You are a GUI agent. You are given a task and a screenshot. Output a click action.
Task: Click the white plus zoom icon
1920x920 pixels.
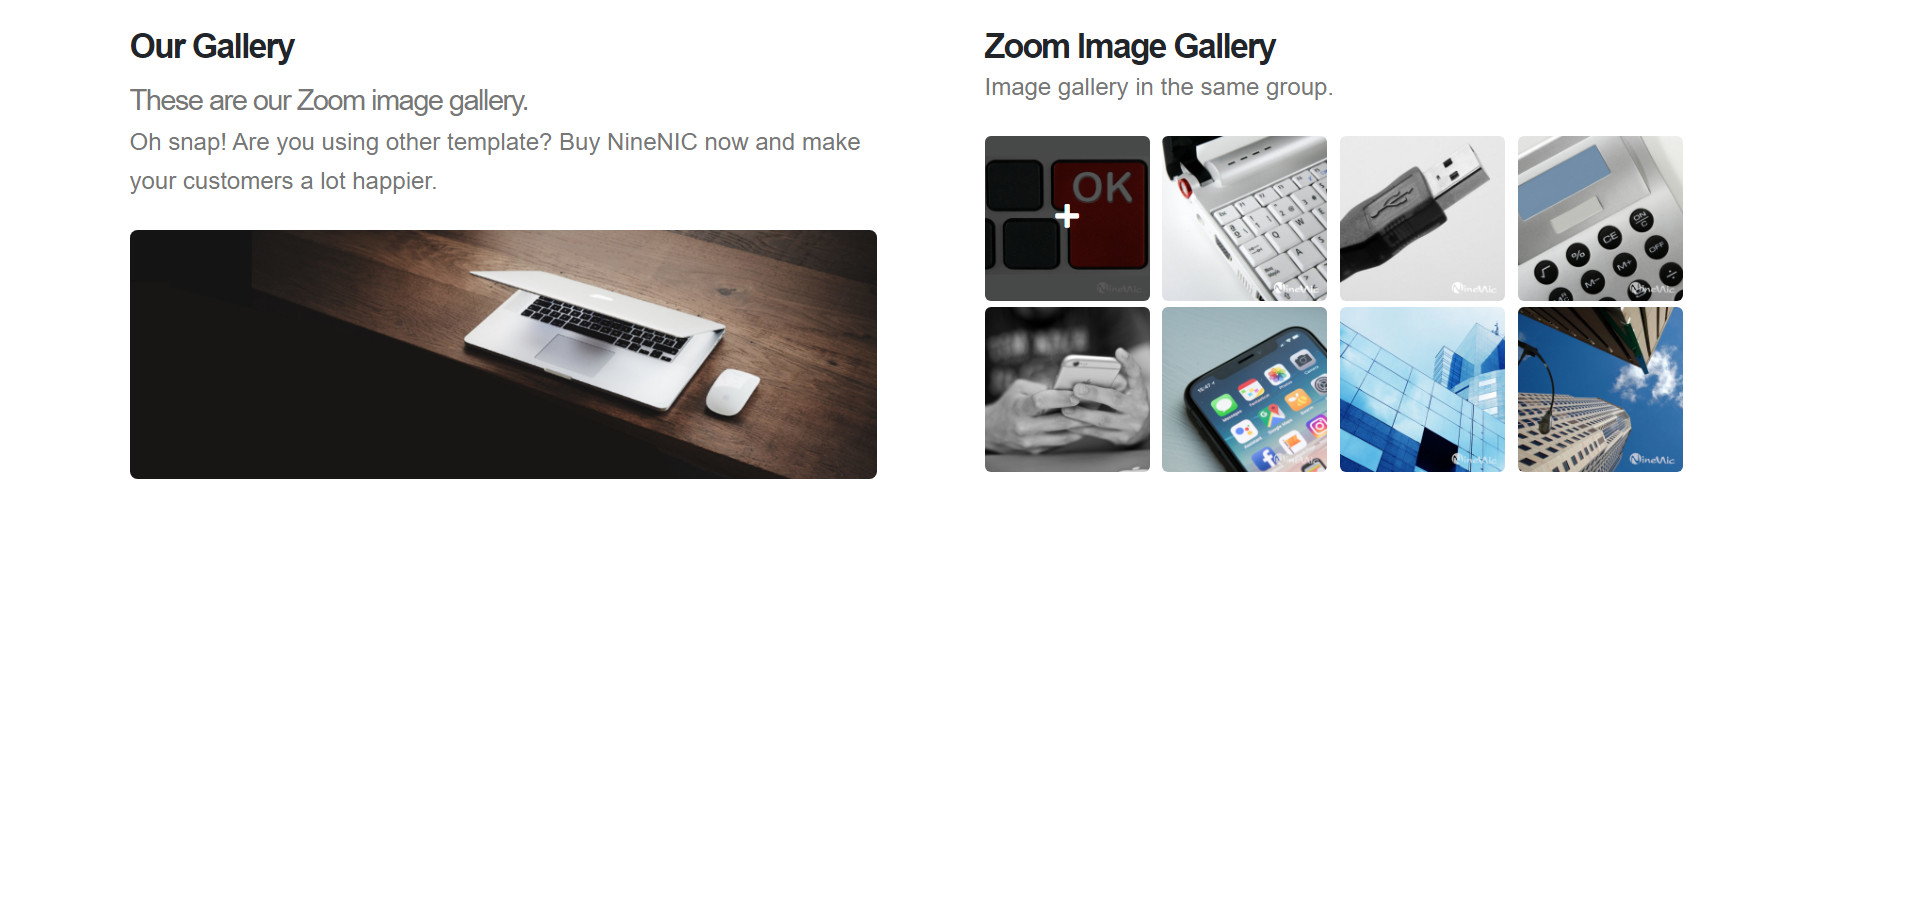click(x=1067, y=216)
